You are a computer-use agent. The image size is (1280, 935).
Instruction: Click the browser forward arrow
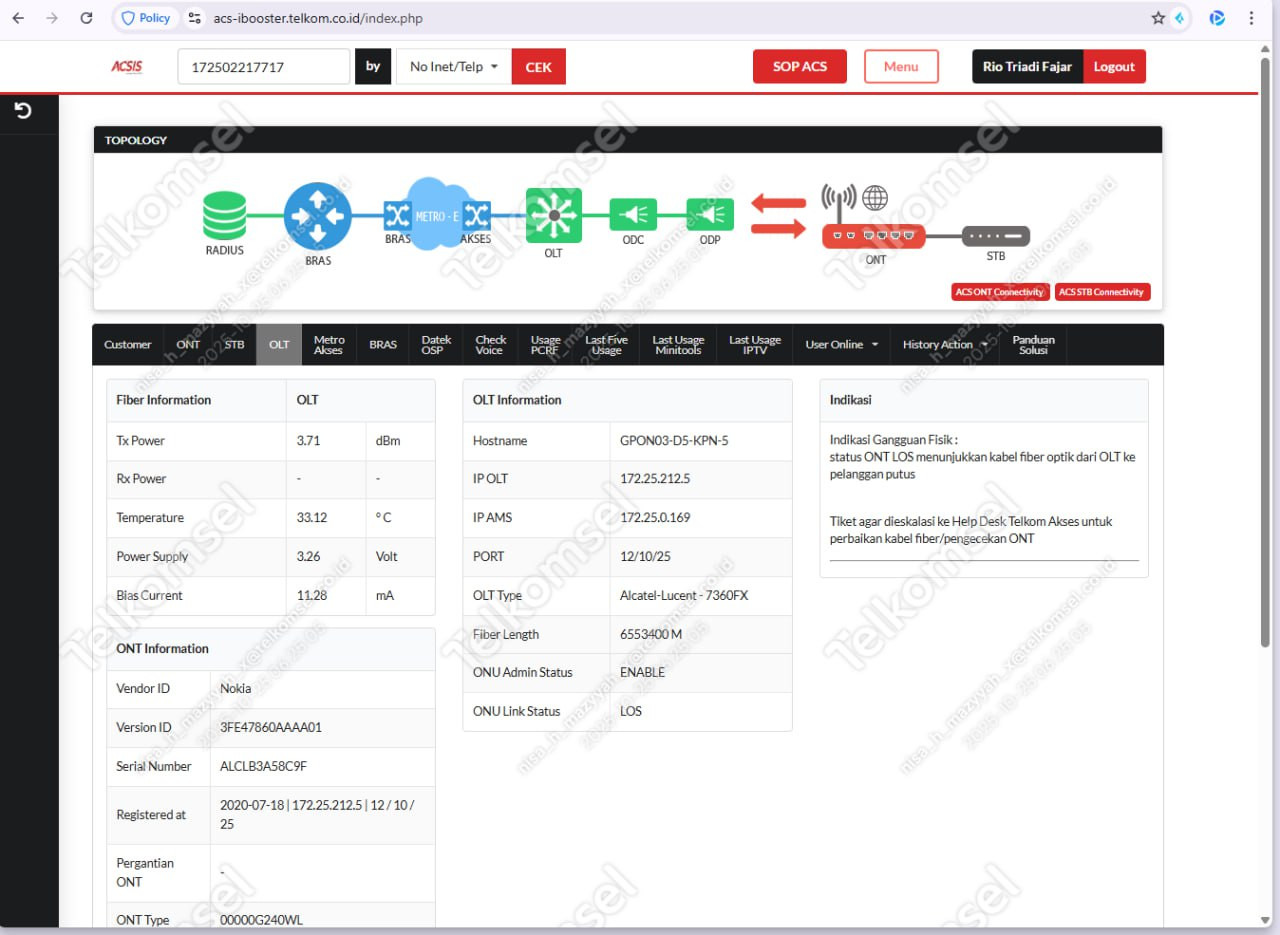coord(52,18)
